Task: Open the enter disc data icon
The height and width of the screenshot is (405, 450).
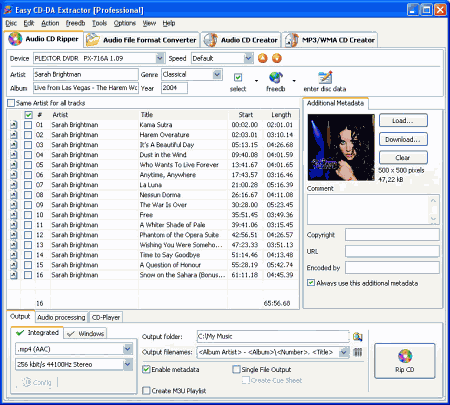Action: [325, 77]
